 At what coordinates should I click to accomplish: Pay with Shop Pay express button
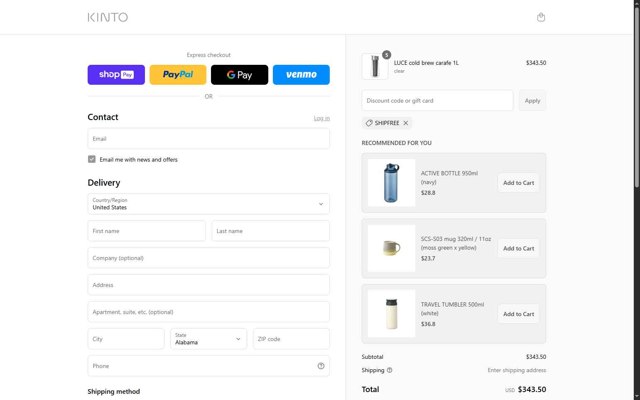(116, 75)
